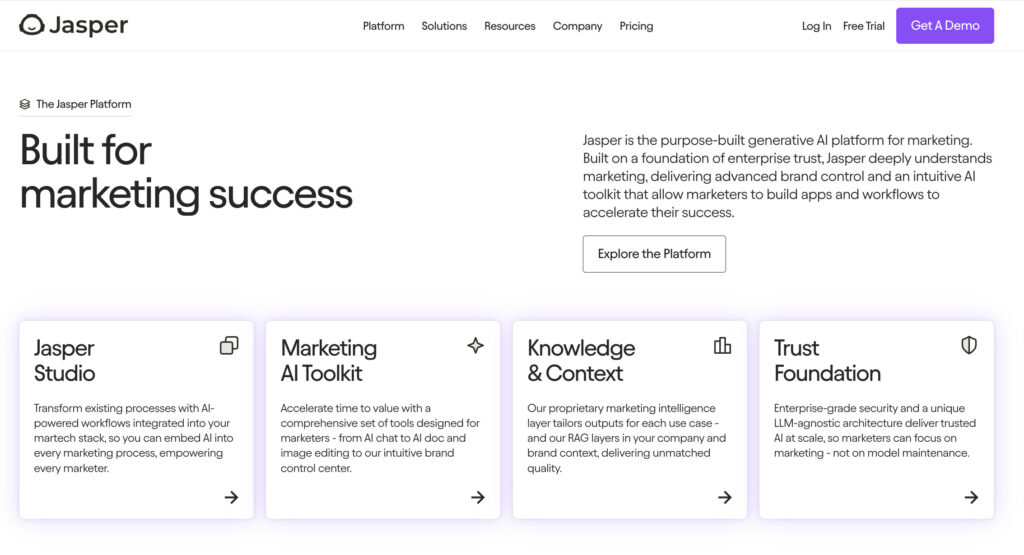Click the sparkle star icon on Marketing AI Toolkit
The image size is (1024, 555).
click(475, 345)
